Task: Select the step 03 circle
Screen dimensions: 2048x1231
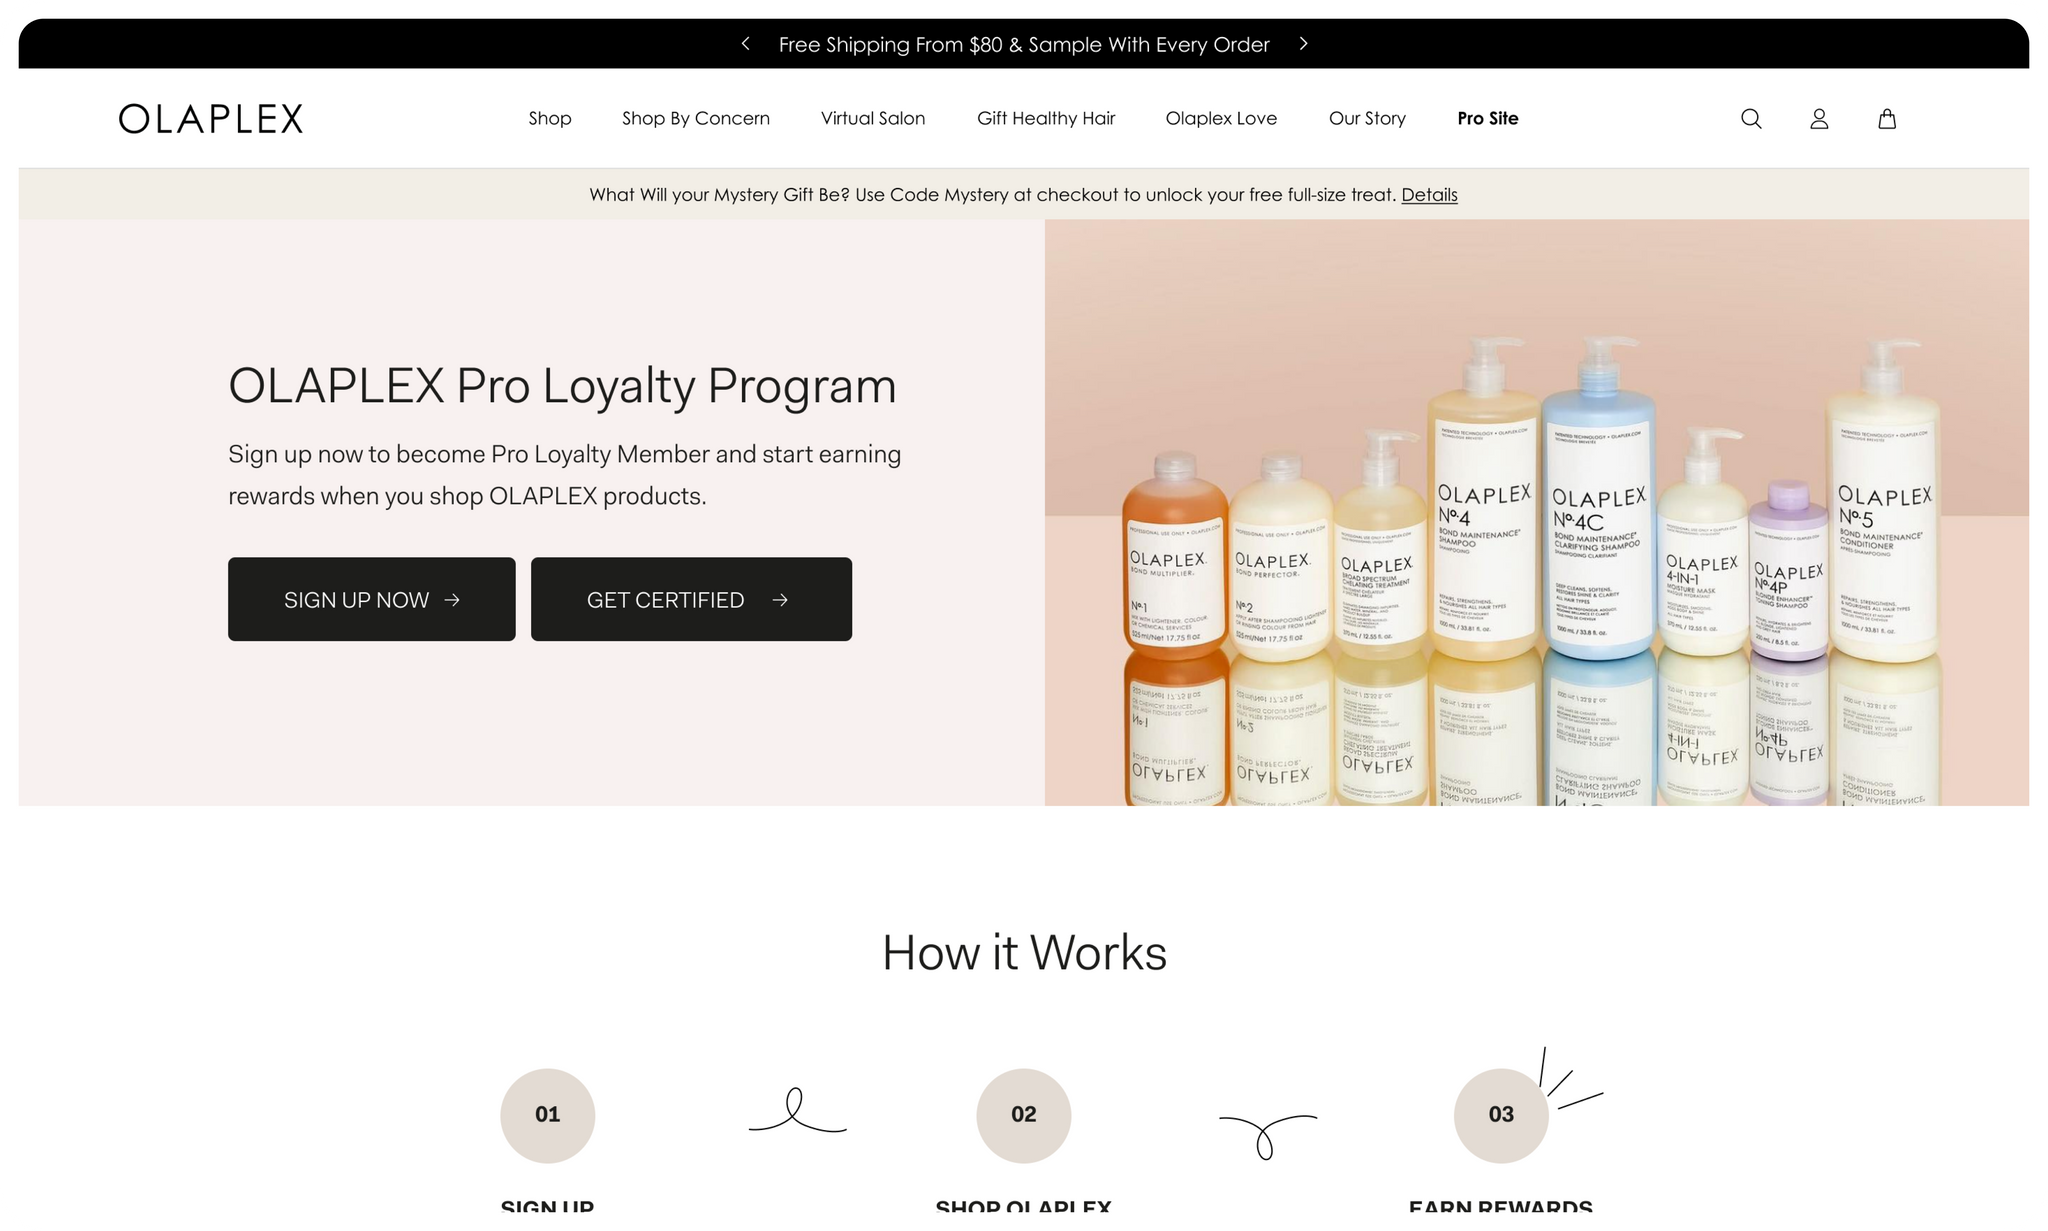Action: (x=1501, y=1115)
